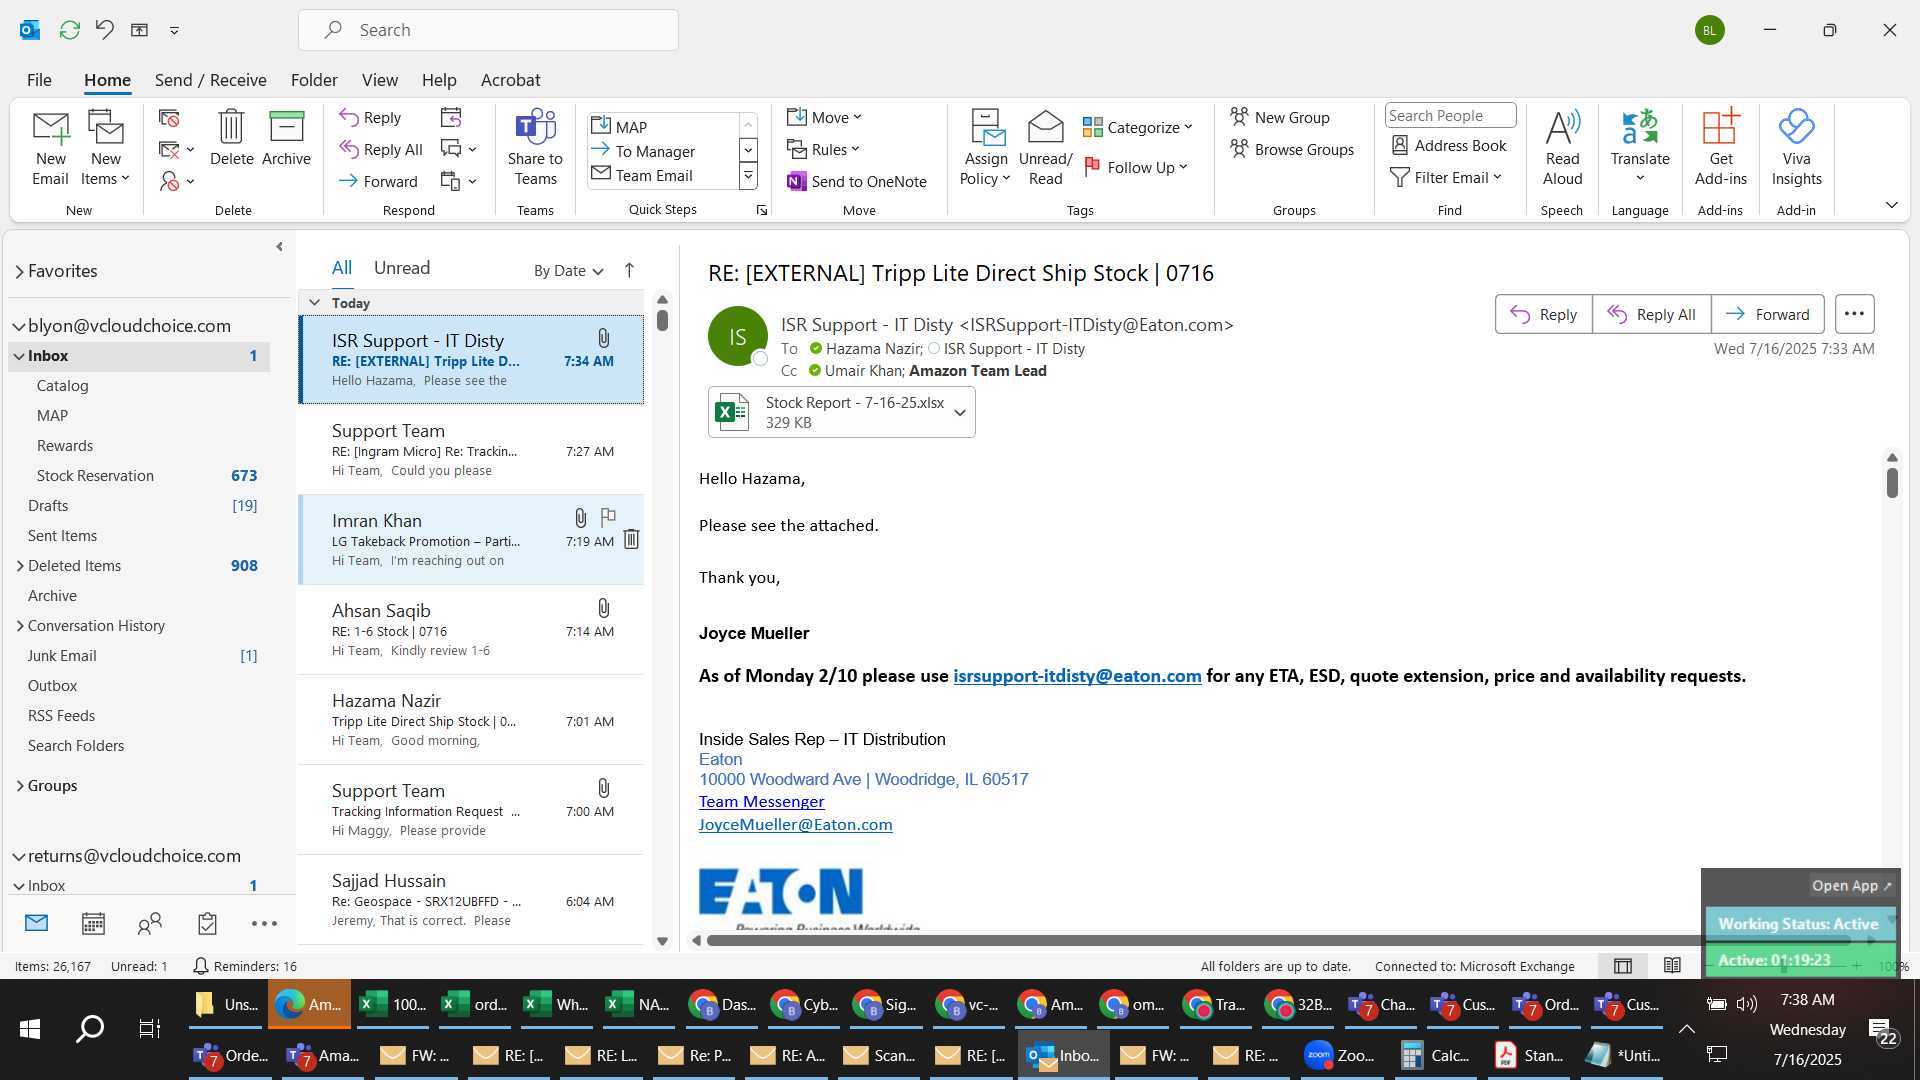The width and height of the screenshot is (1920, 1080).
Task: Flag the Imran Khan email
Action: pyautogui.click(x=607, y=517)
